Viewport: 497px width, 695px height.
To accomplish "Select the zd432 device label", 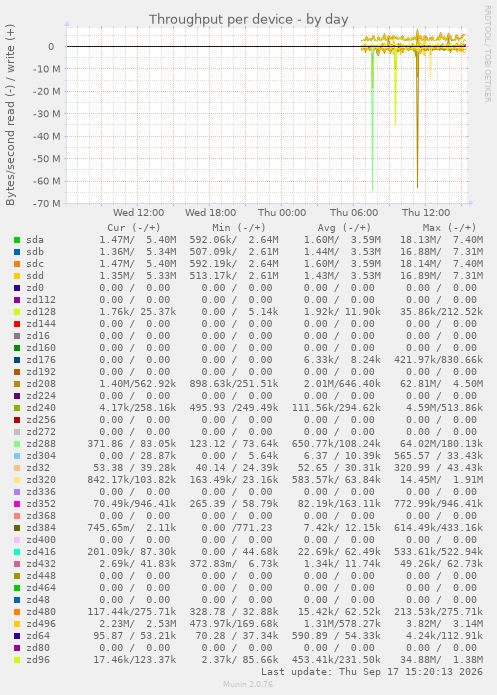I will point(41,564).
